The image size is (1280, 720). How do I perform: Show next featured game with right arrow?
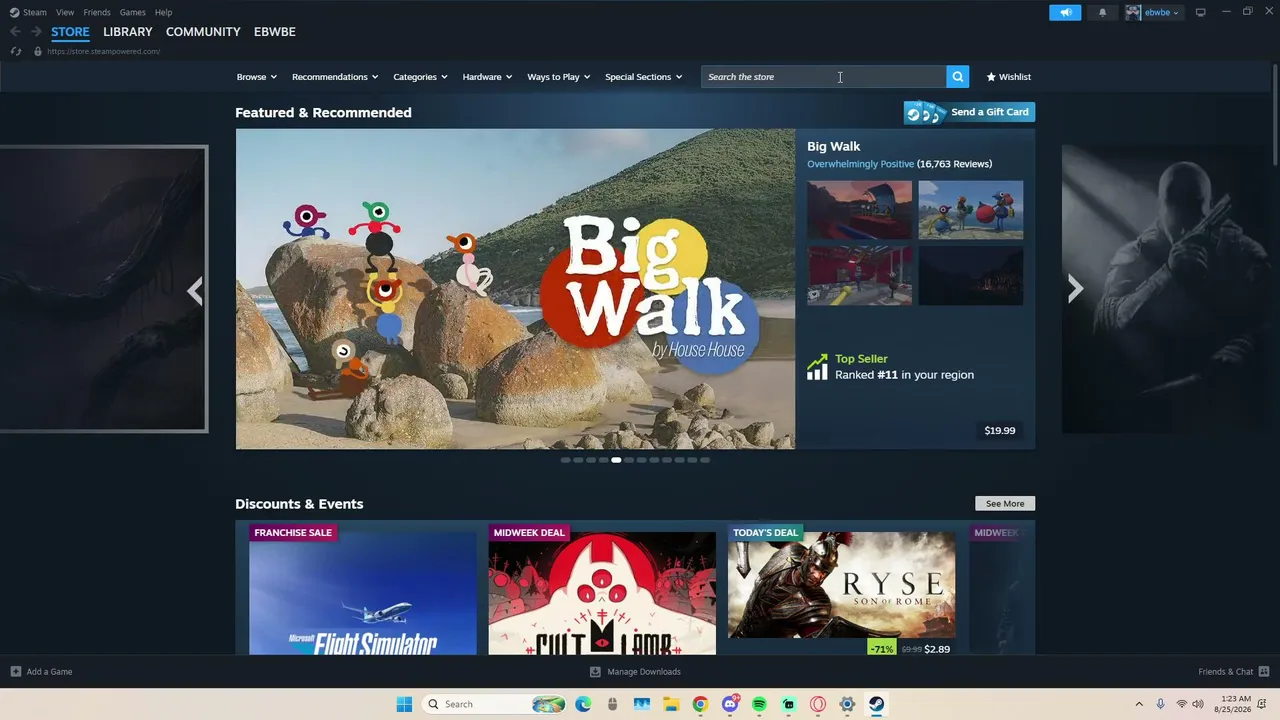coord(1075,289)
